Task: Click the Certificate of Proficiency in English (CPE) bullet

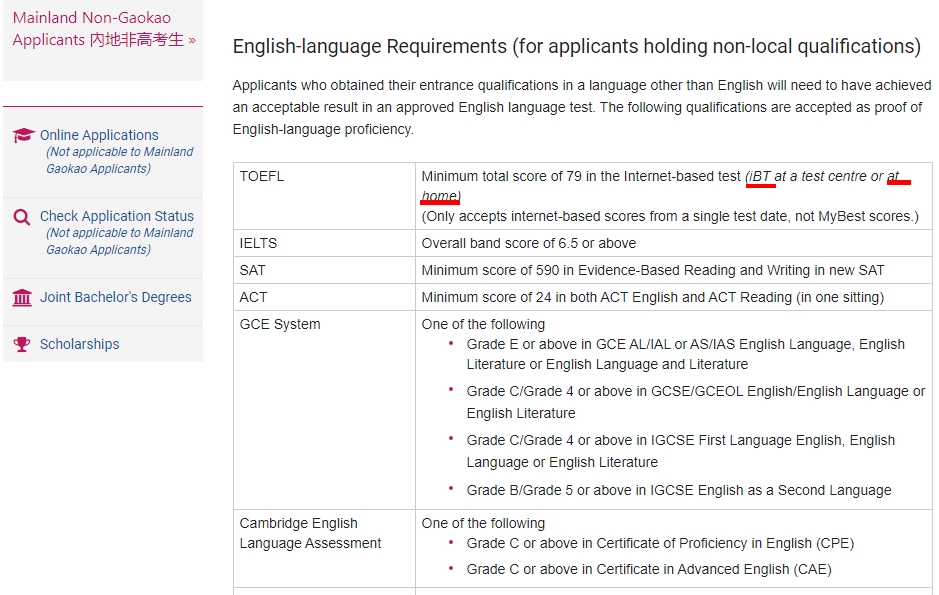Action: coord(660,543)
